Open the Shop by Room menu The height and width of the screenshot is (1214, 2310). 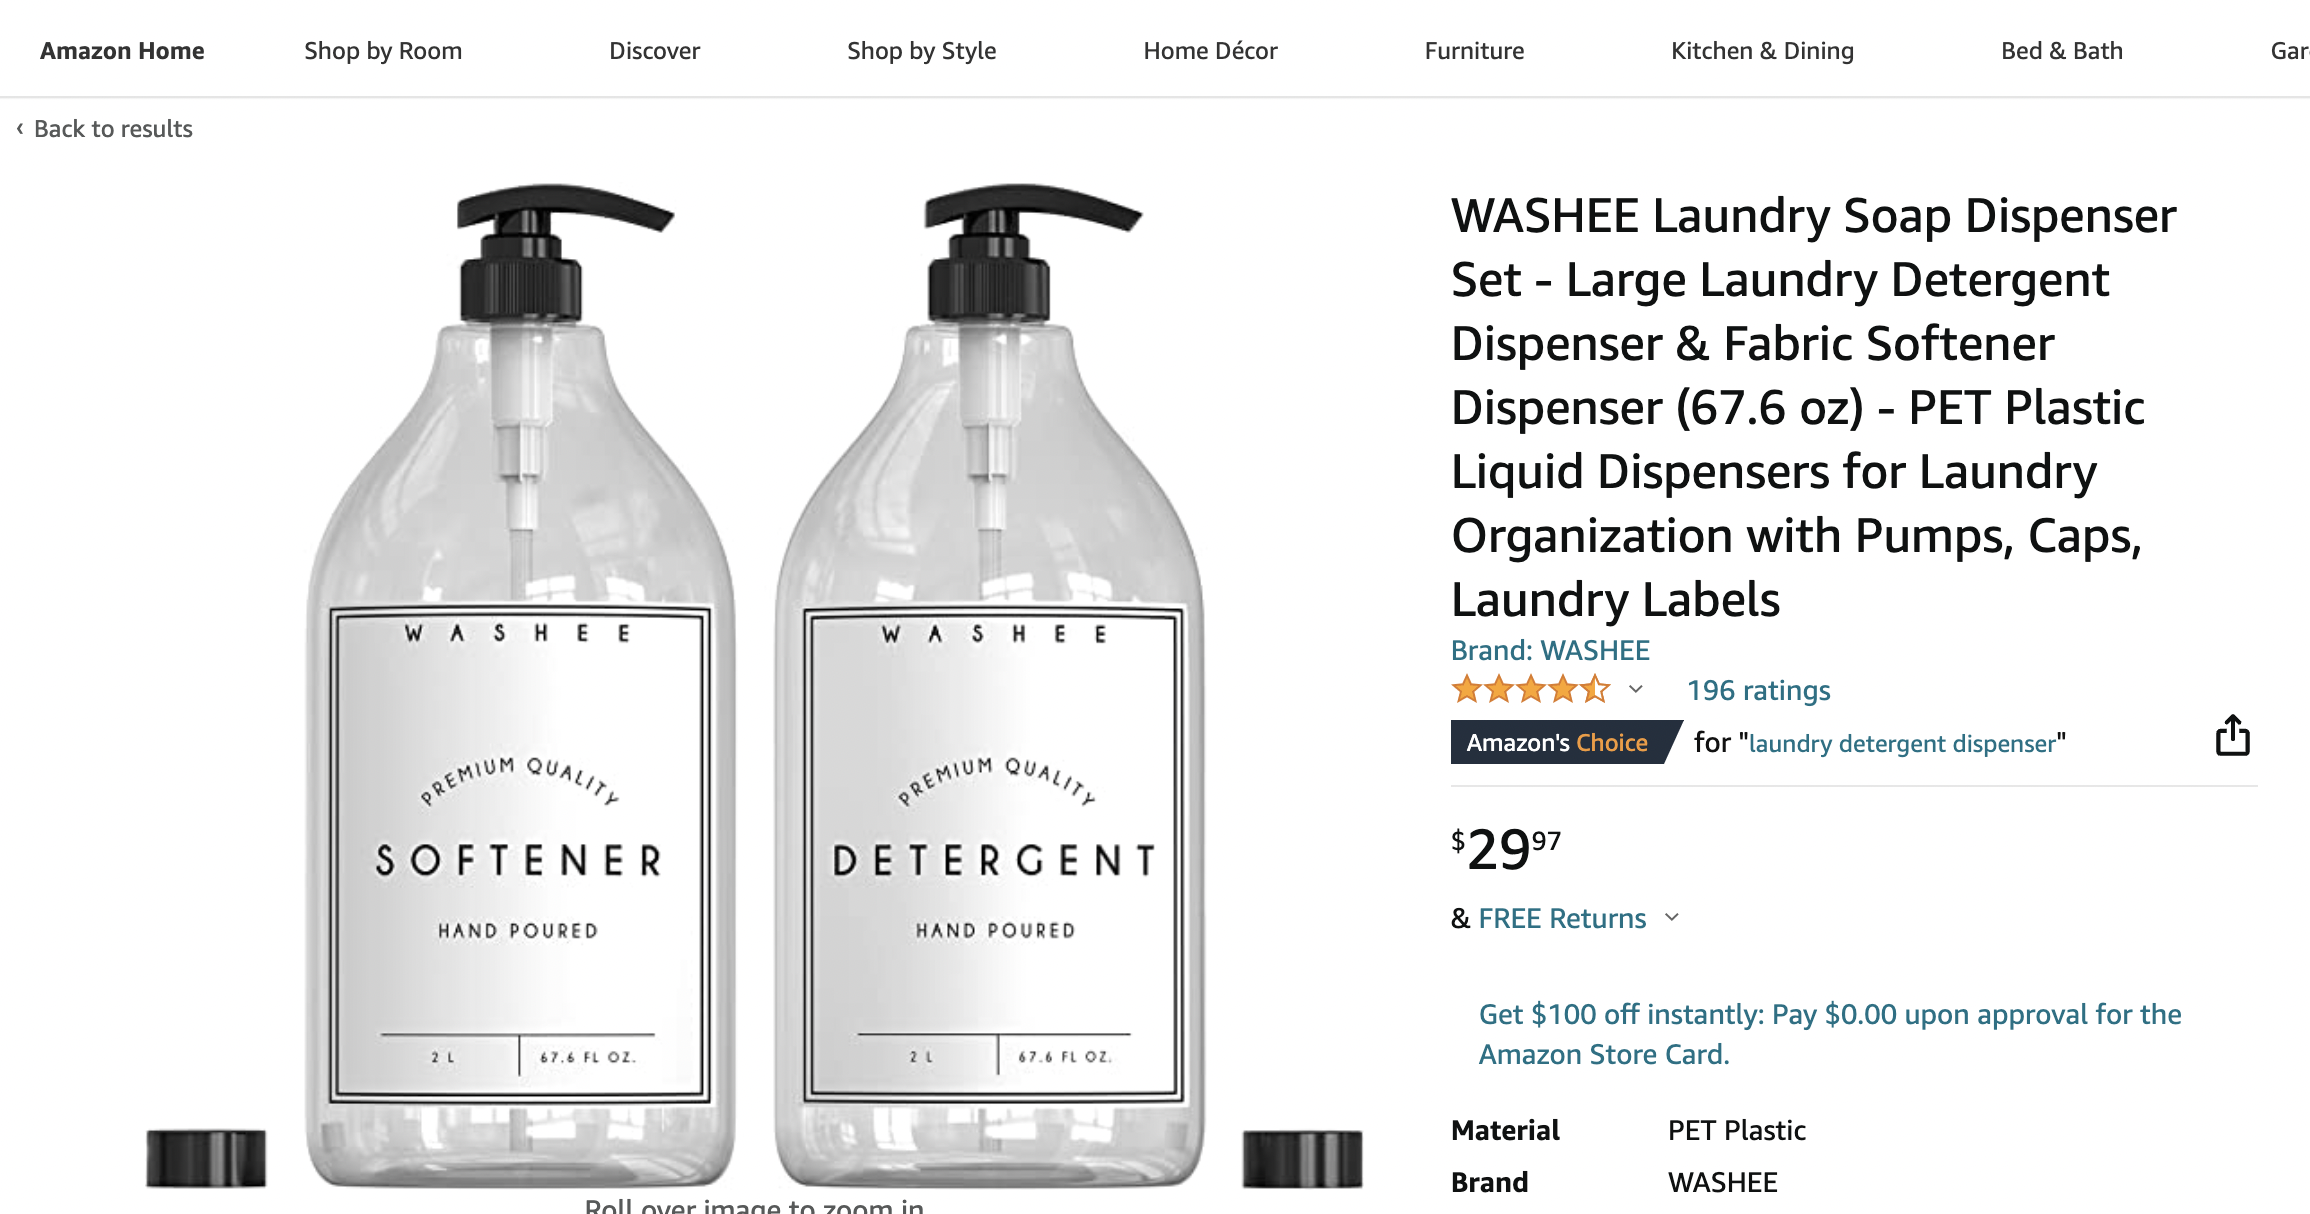pos(383,51)
